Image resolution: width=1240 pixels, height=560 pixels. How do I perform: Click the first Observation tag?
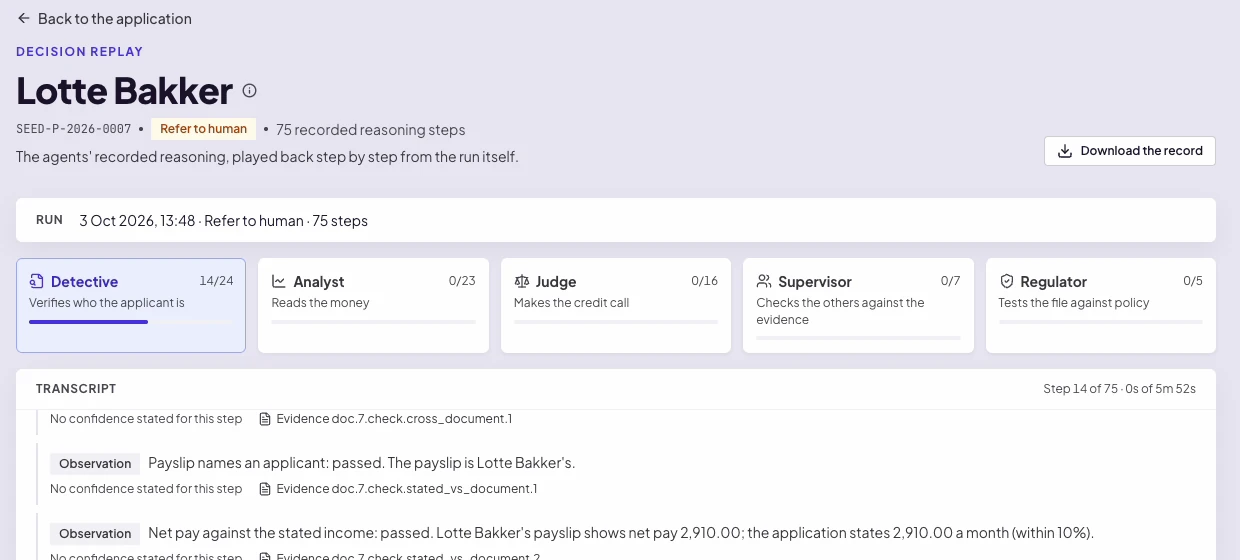[x=95, y=464]
